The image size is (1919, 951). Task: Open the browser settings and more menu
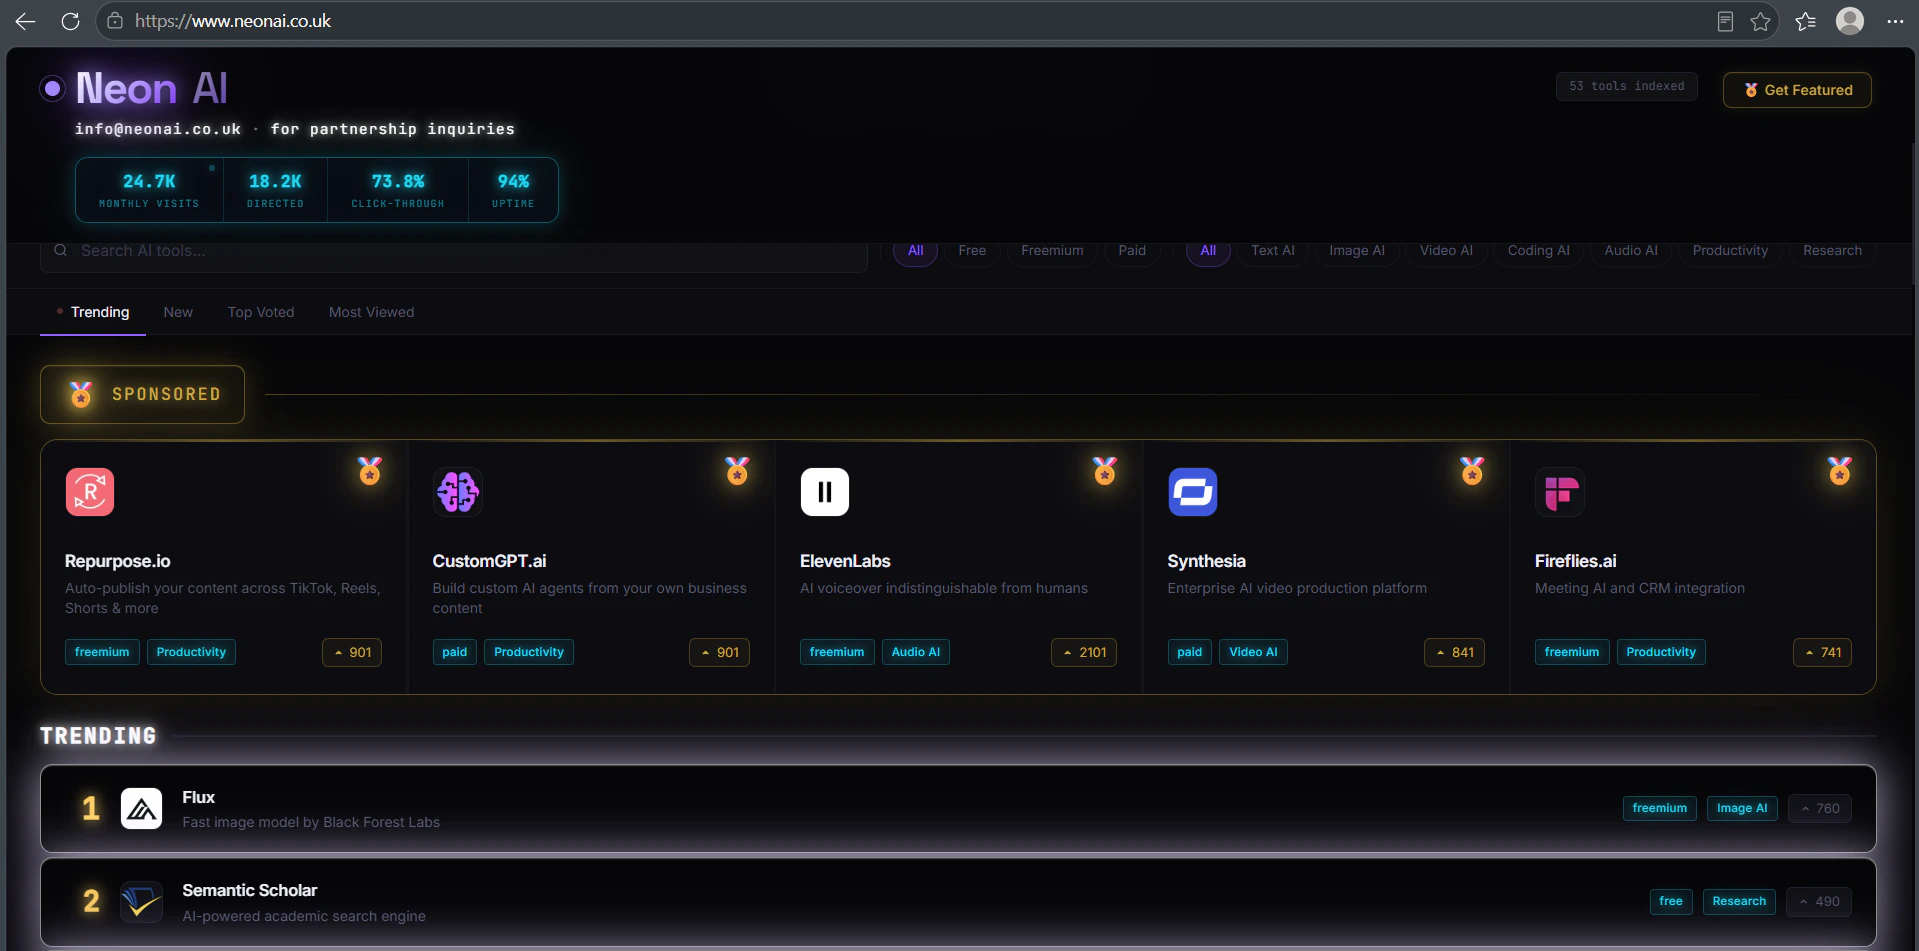pyautogui.click(x=1895, y=21)
